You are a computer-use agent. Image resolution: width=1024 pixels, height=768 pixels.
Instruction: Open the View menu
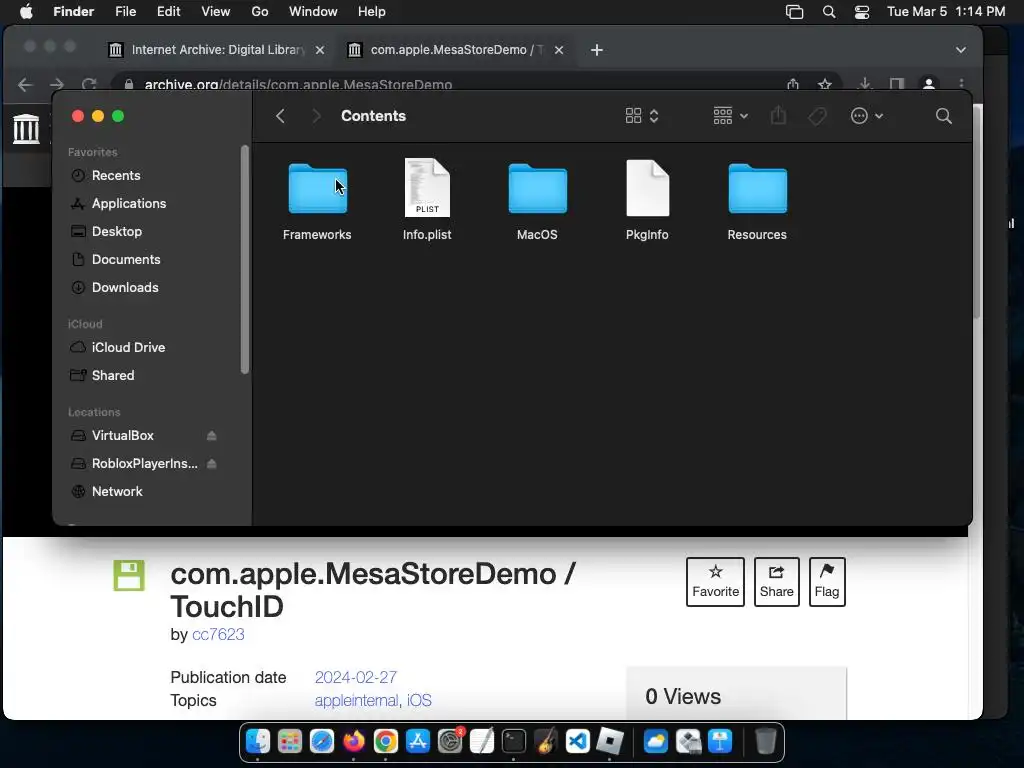coord(216,12)
